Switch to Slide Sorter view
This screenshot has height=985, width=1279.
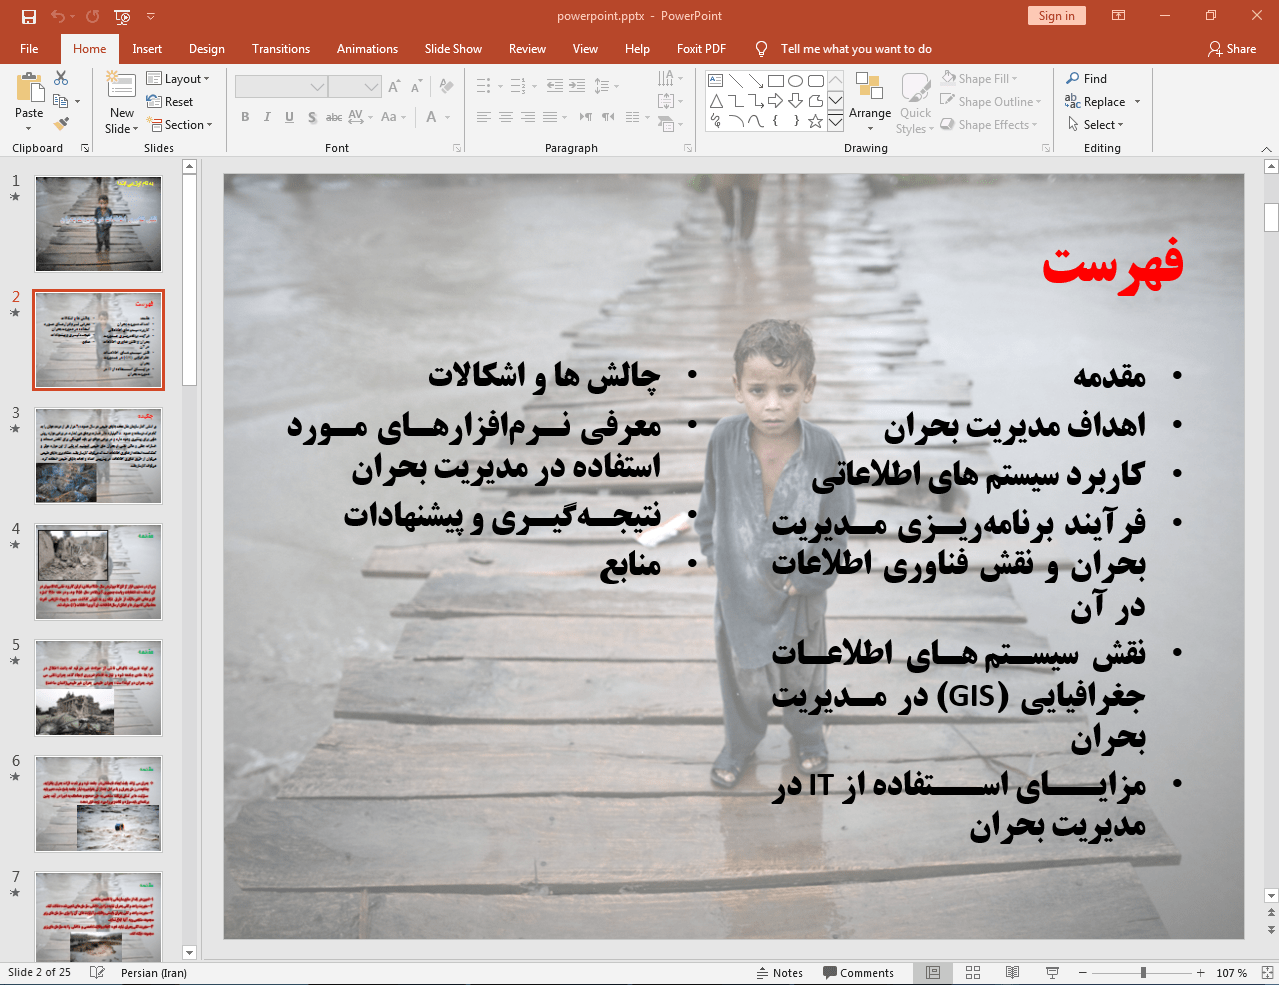click(x=973, y=973)
